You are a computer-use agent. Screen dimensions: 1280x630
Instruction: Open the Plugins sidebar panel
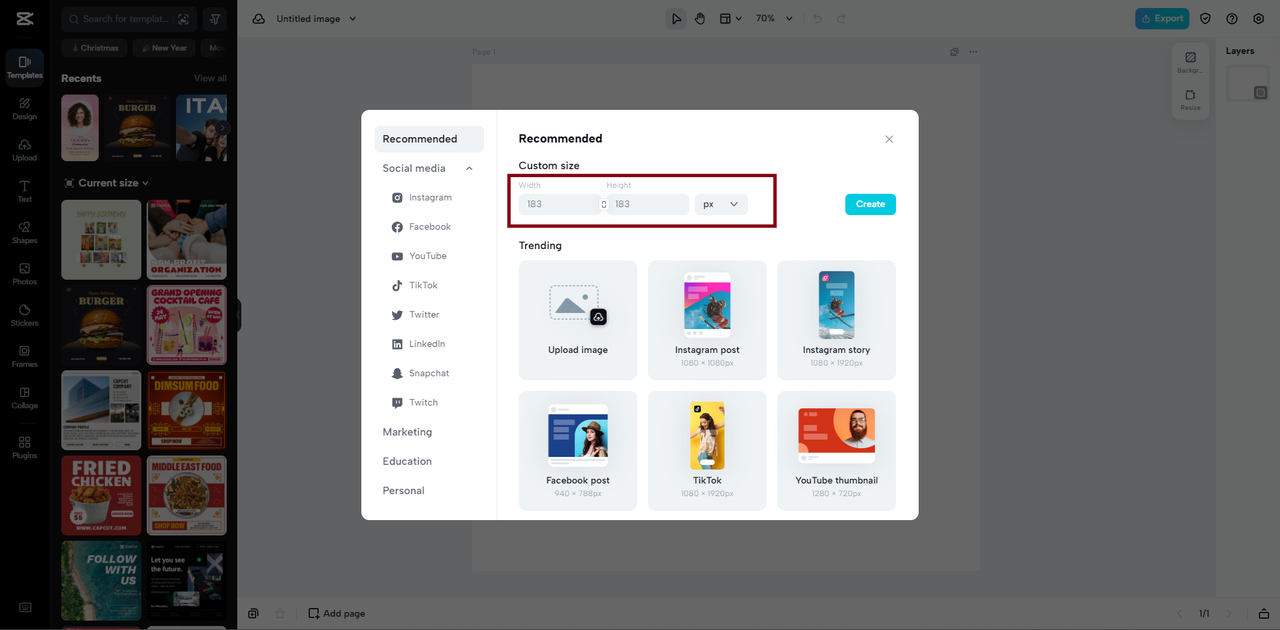(x=24, y=447)
